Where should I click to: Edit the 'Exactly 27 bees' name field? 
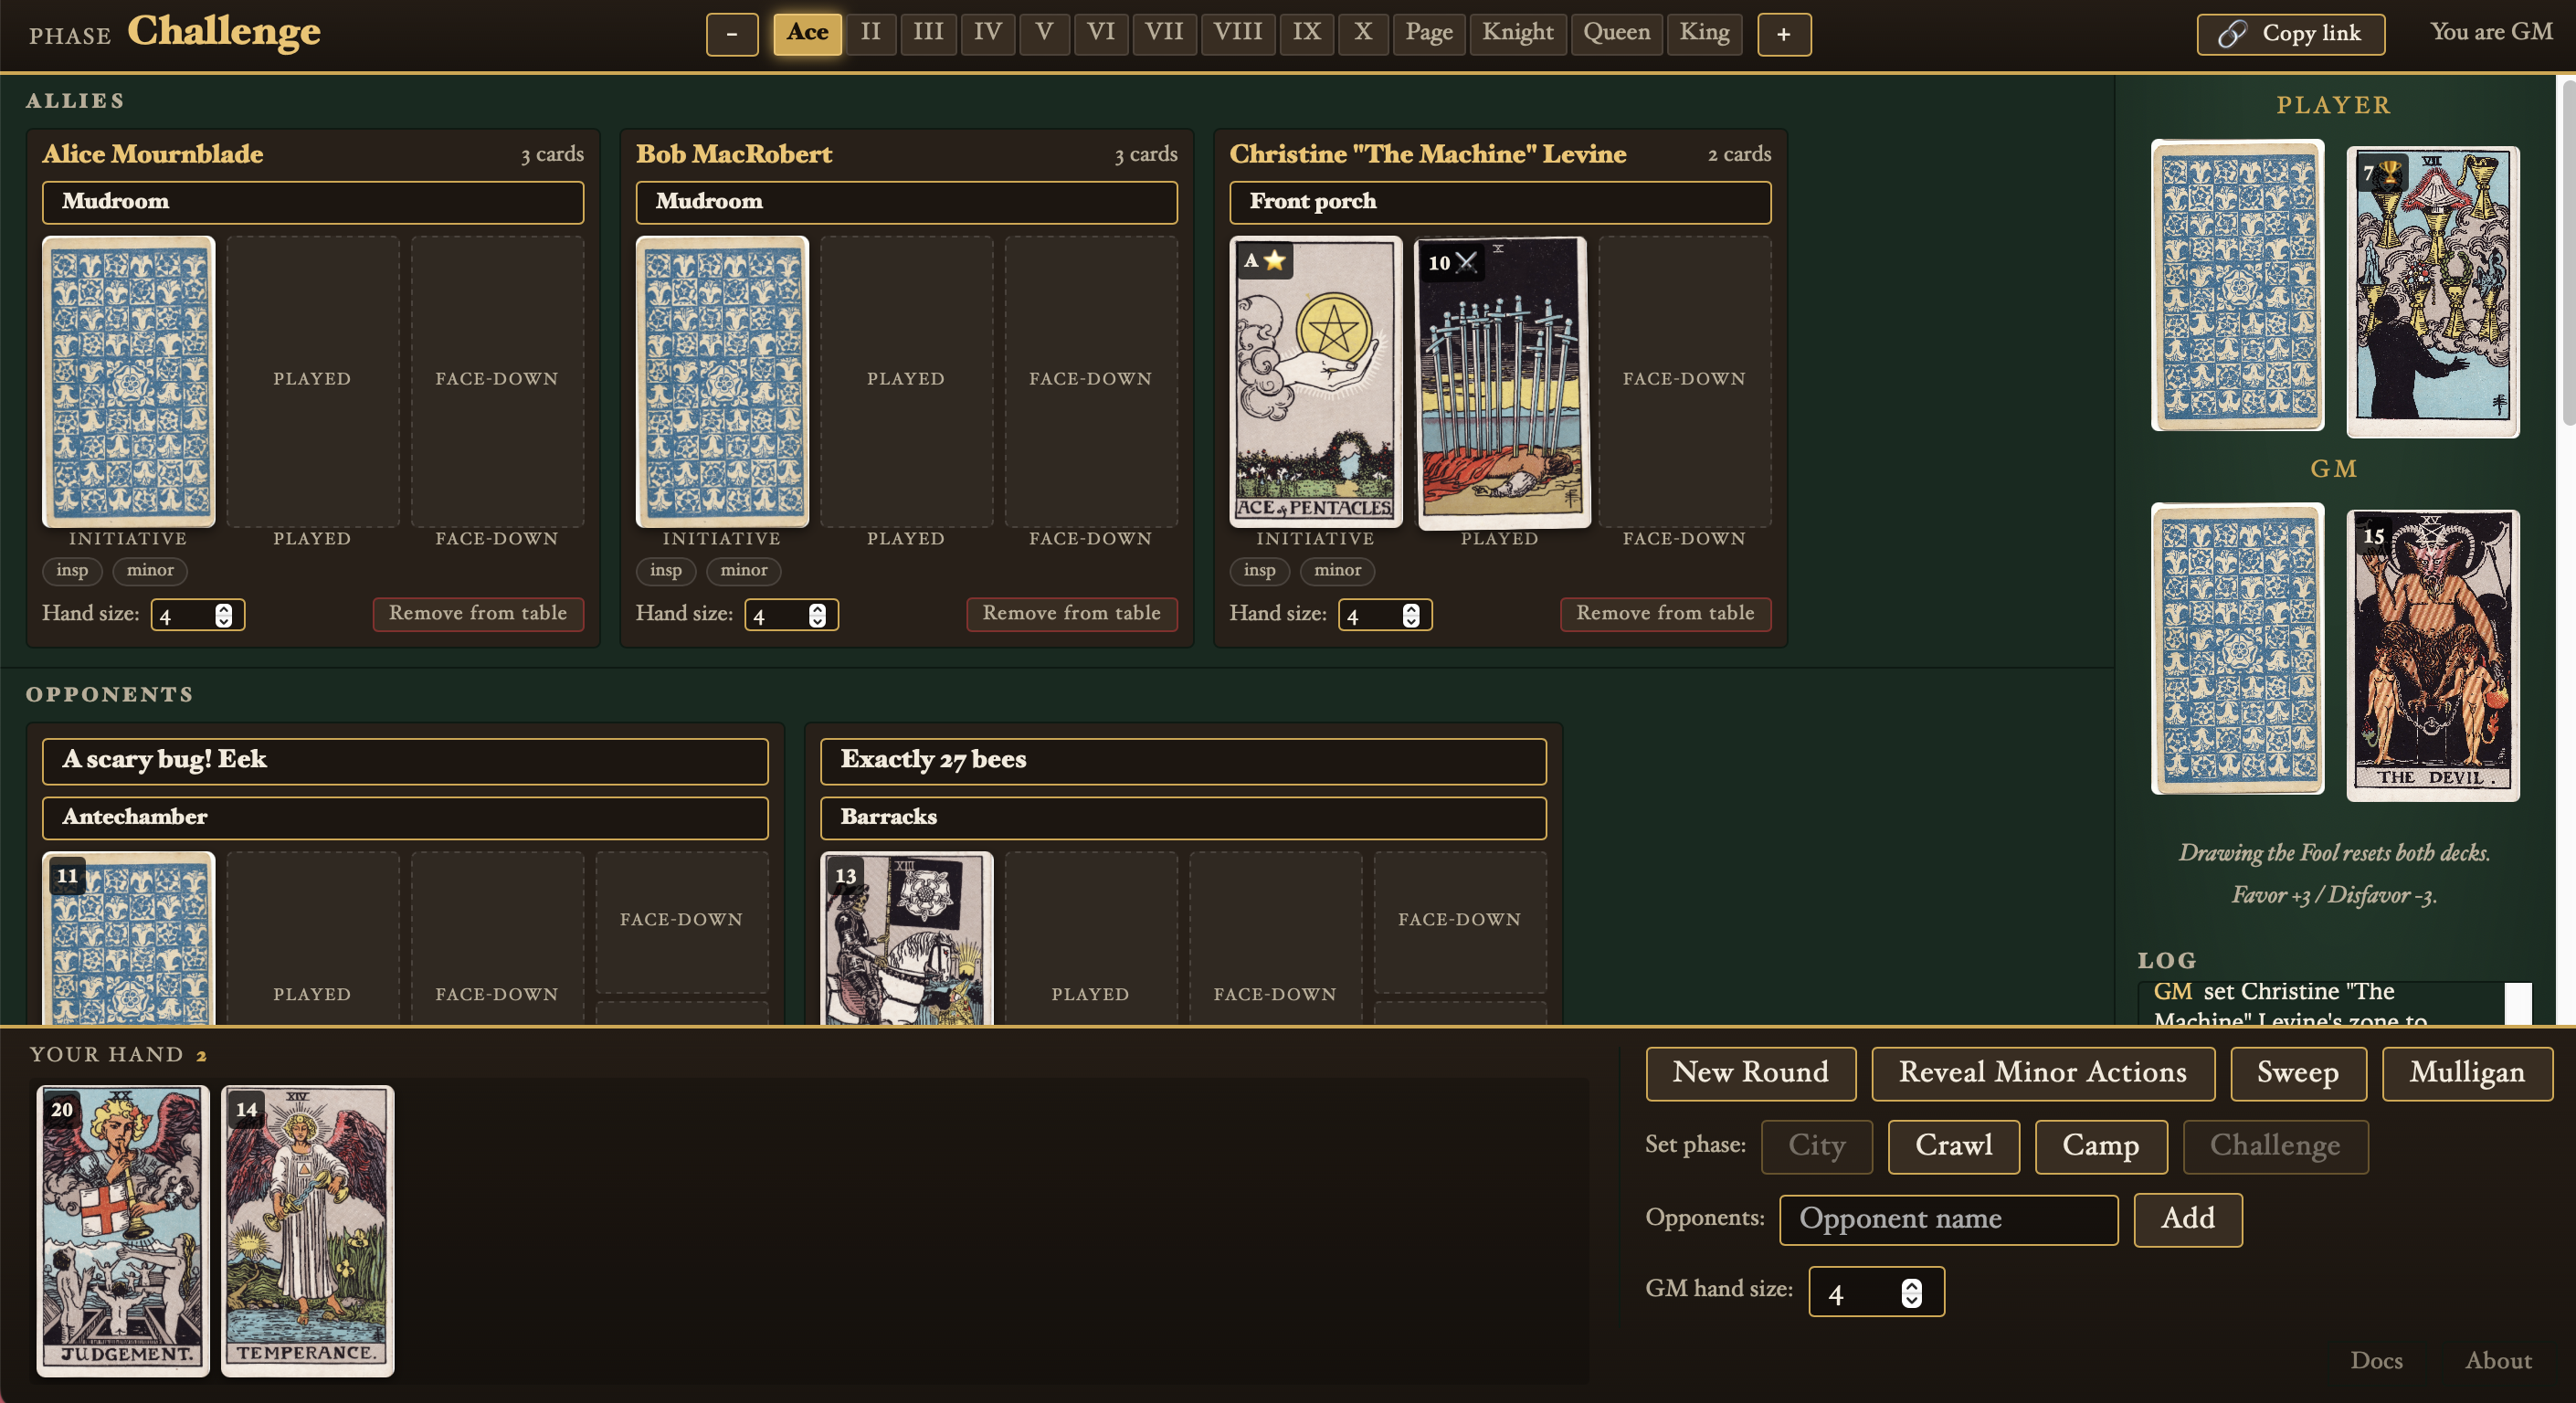click(1183, 761)
